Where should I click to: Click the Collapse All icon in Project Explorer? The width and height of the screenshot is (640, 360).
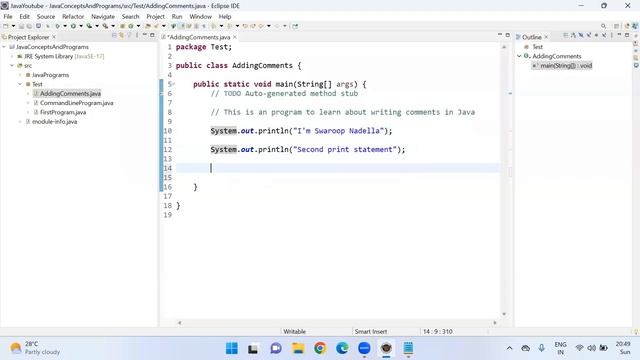coord(114,36)
